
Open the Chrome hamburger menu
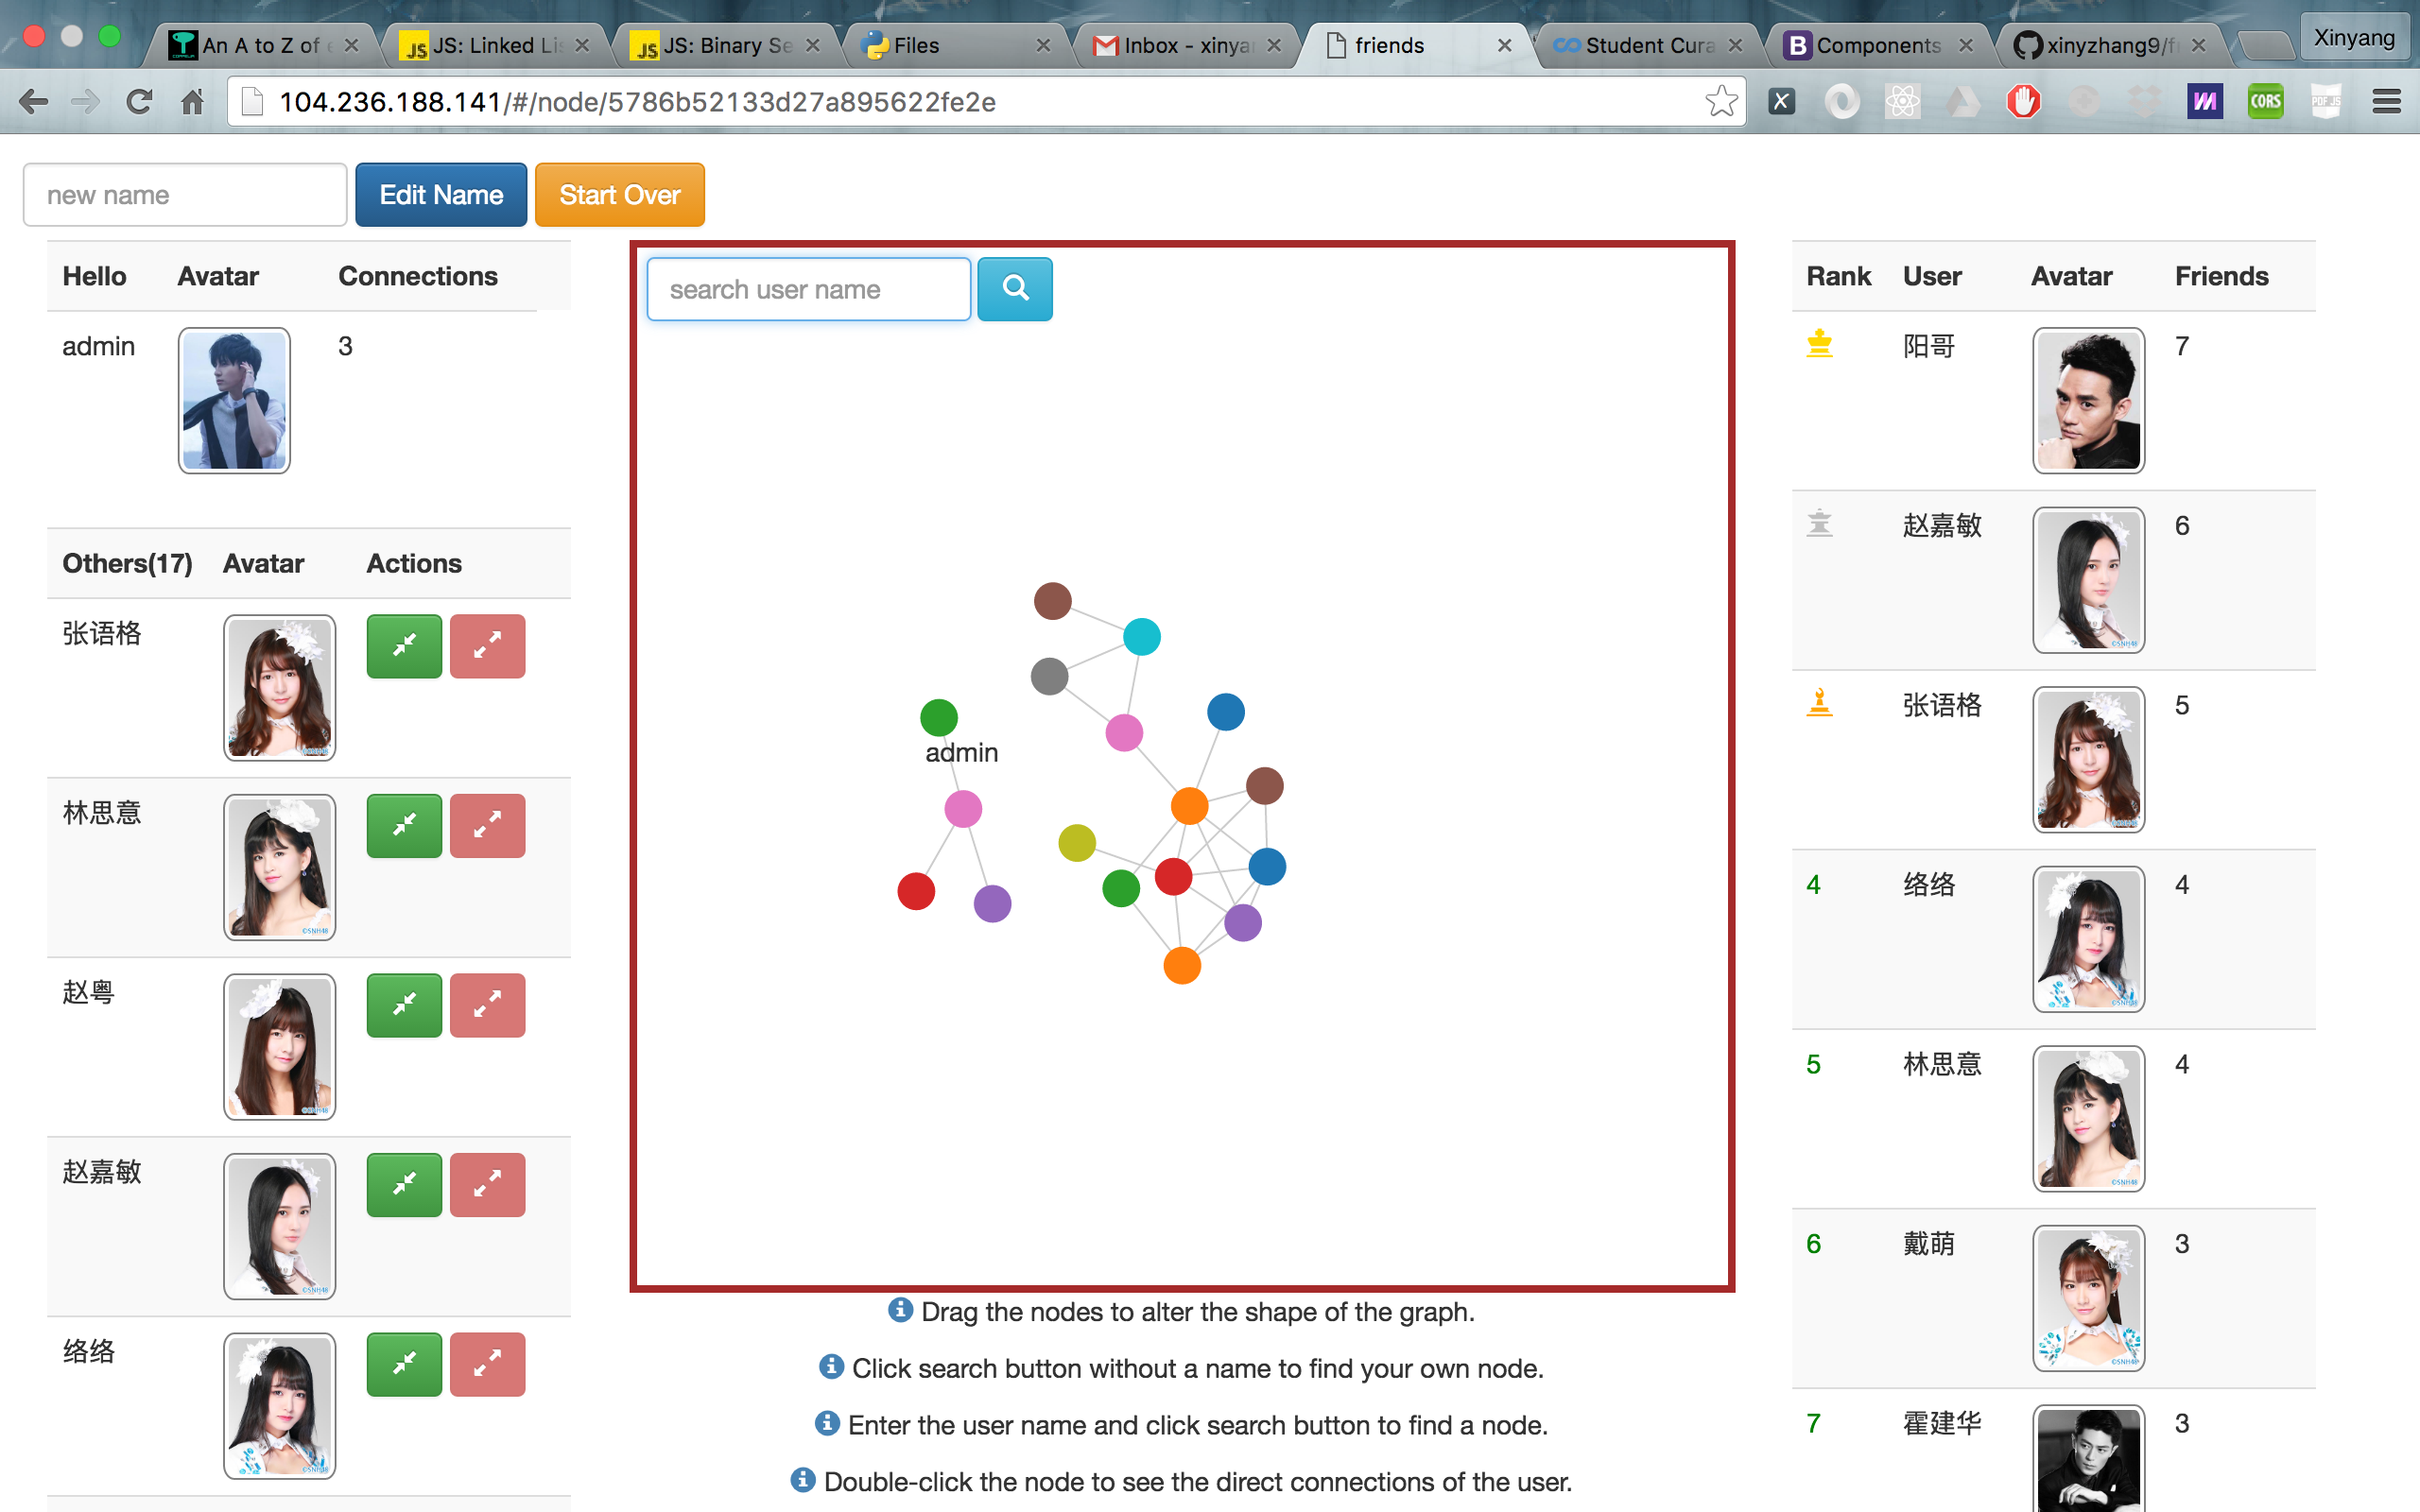coord(2386,102)
